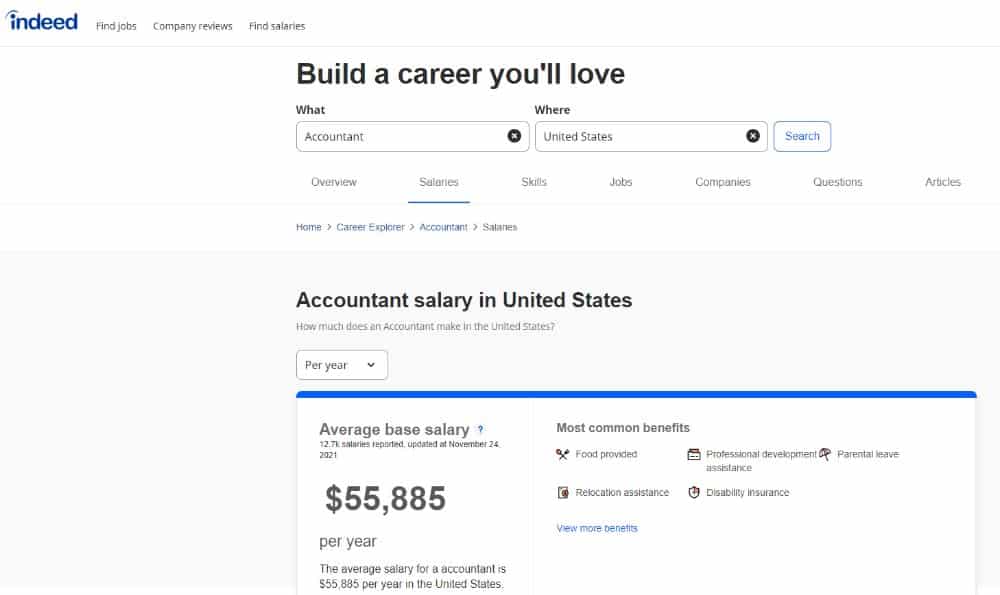1000x595 pixels.
Task: Click the Search button
Action: (802, 136)
